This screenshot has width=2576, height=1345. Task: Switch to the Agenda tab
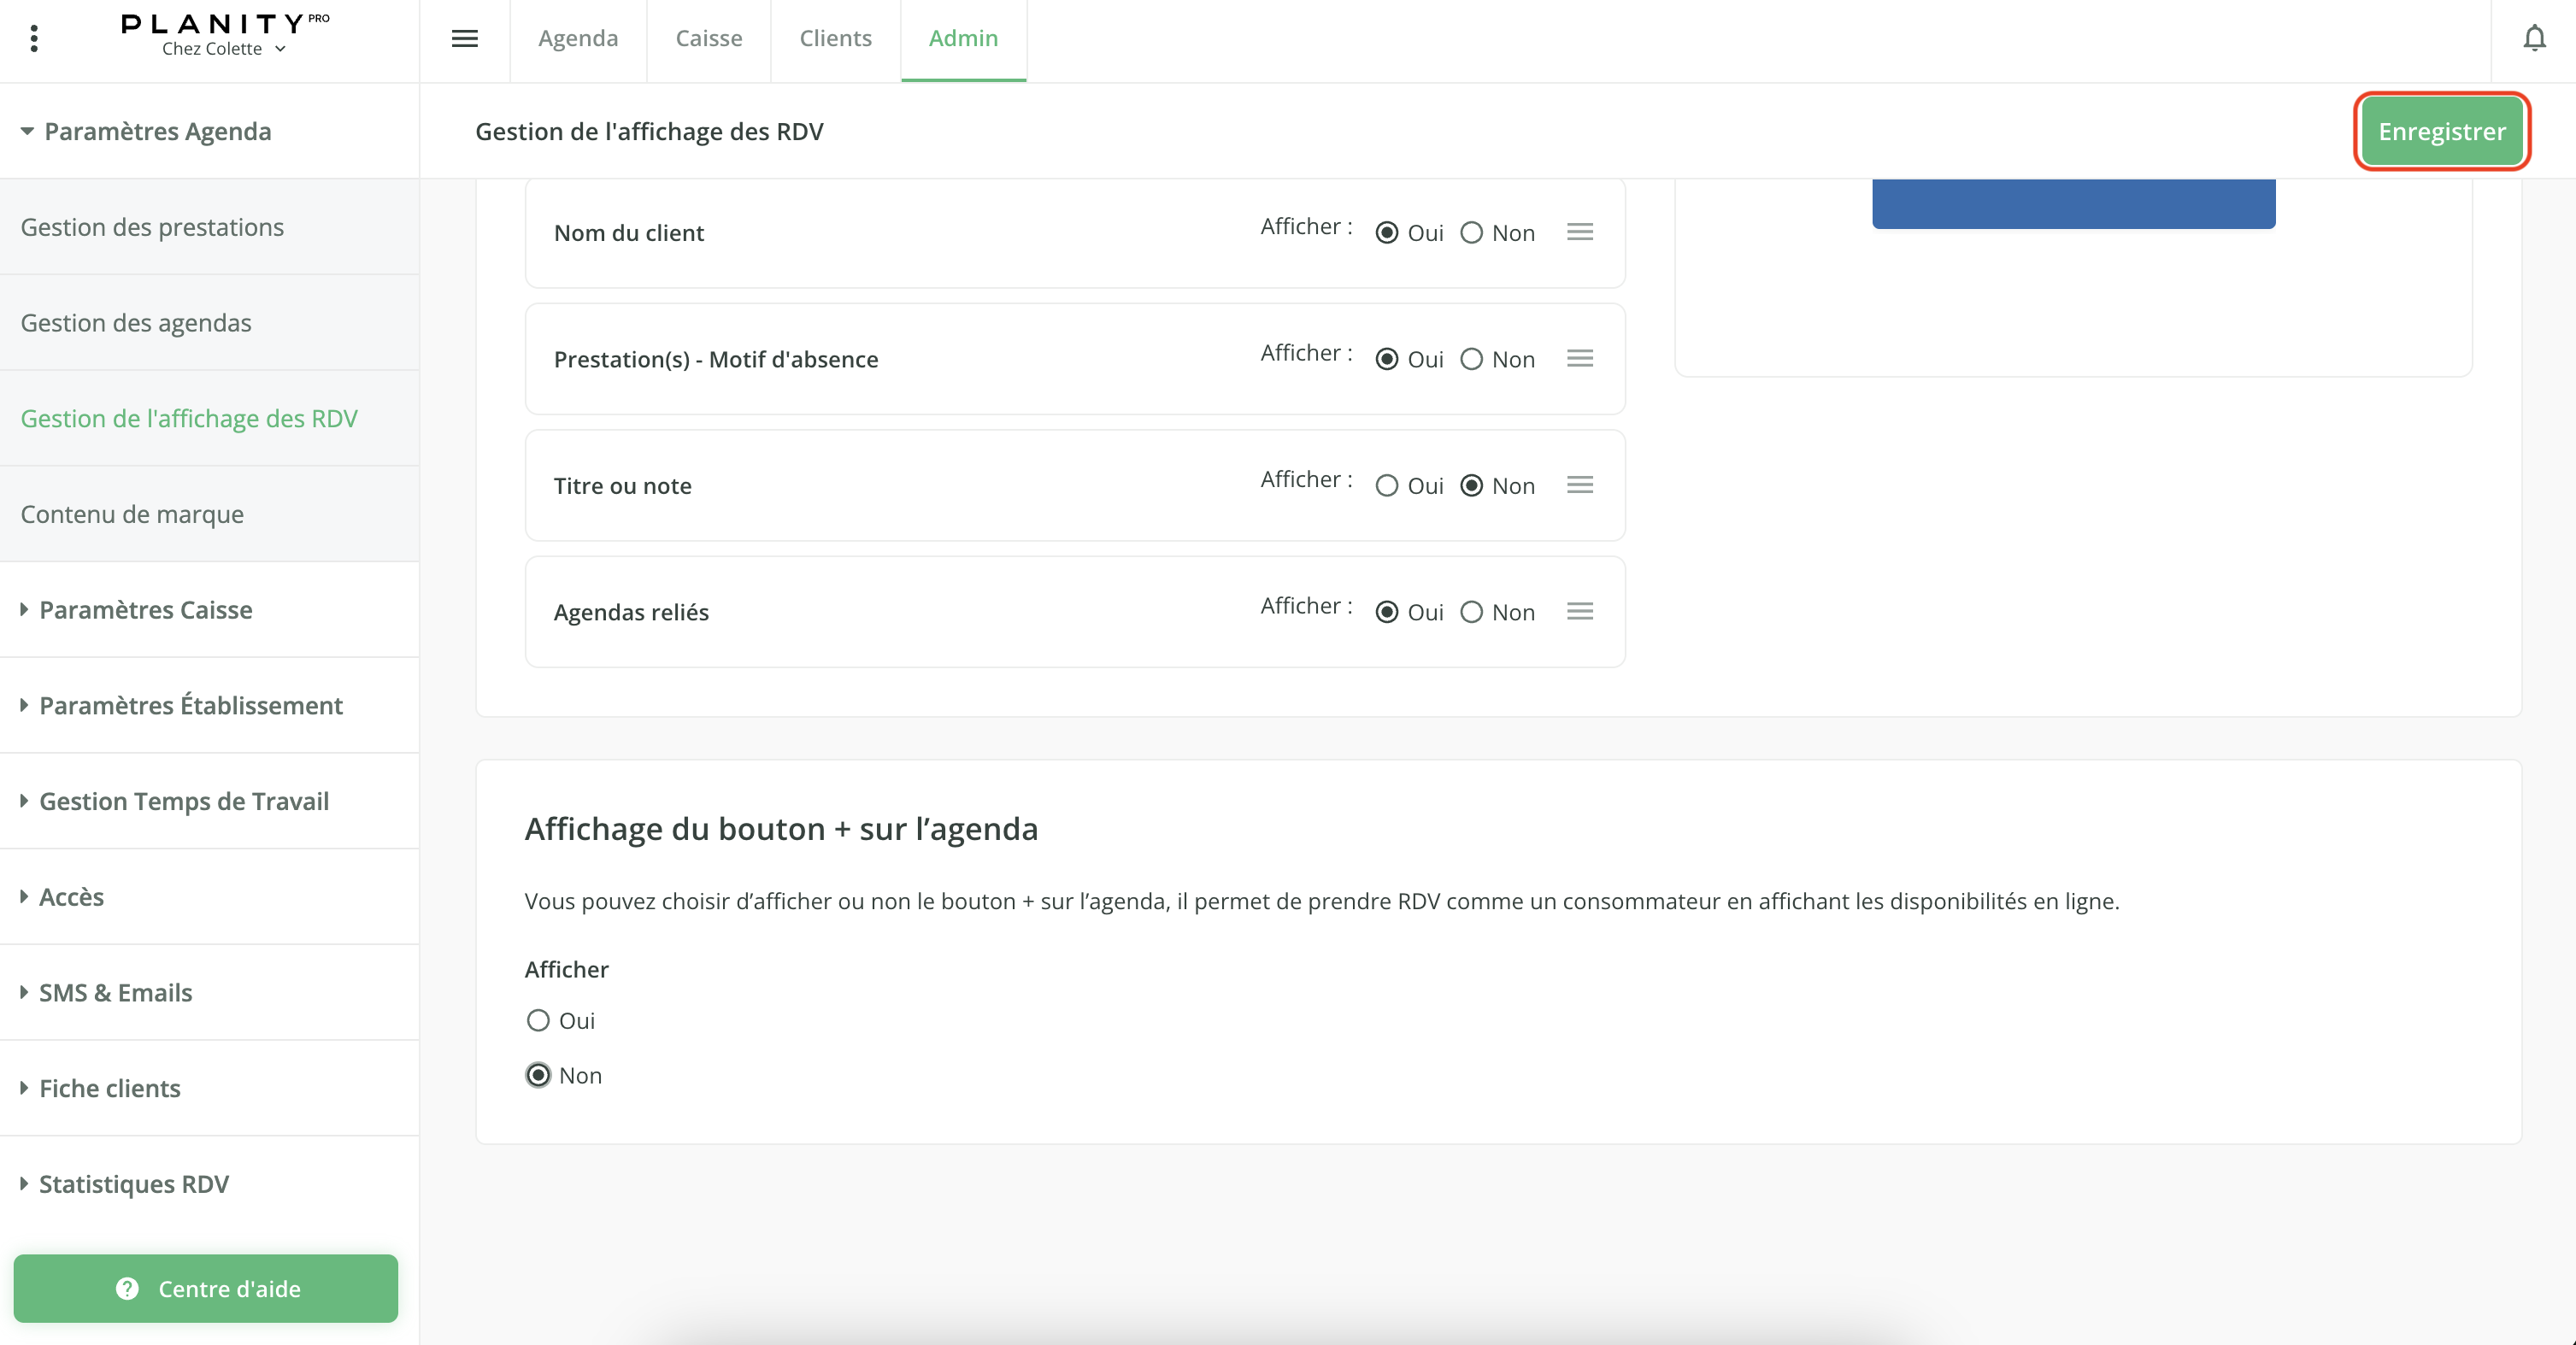(577, 39)
